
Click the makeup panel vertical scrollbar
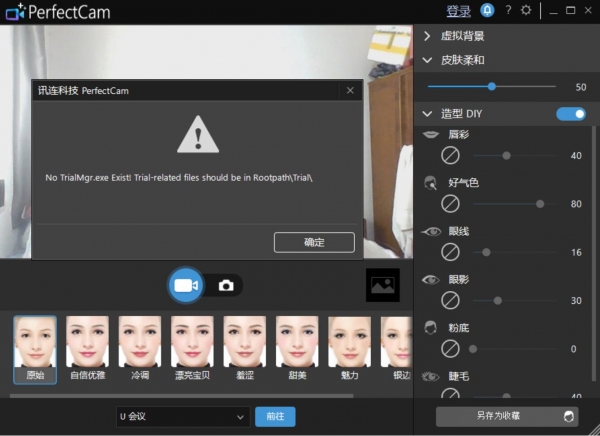594,253
